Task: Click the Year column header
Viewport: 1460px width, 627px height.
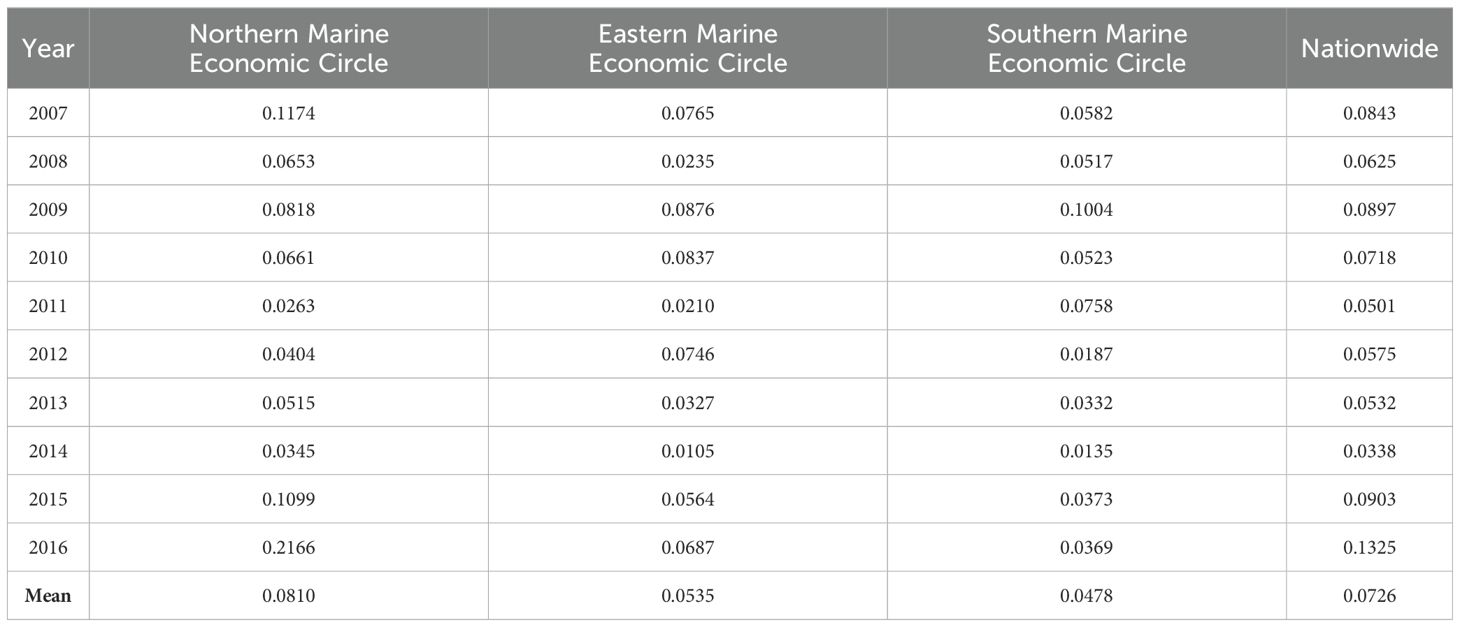Action: (48, 48)
